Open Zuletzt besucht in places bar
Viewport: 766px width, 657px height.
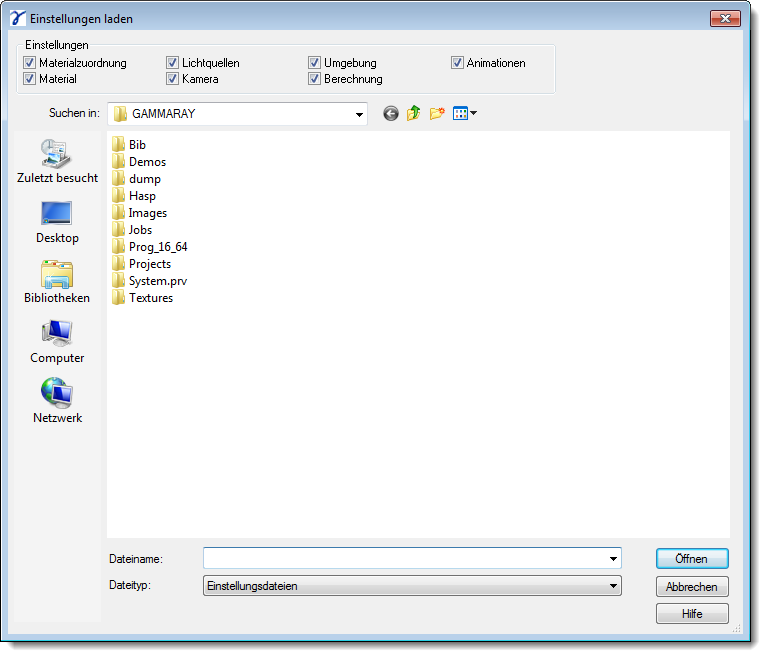click(57, 162)
